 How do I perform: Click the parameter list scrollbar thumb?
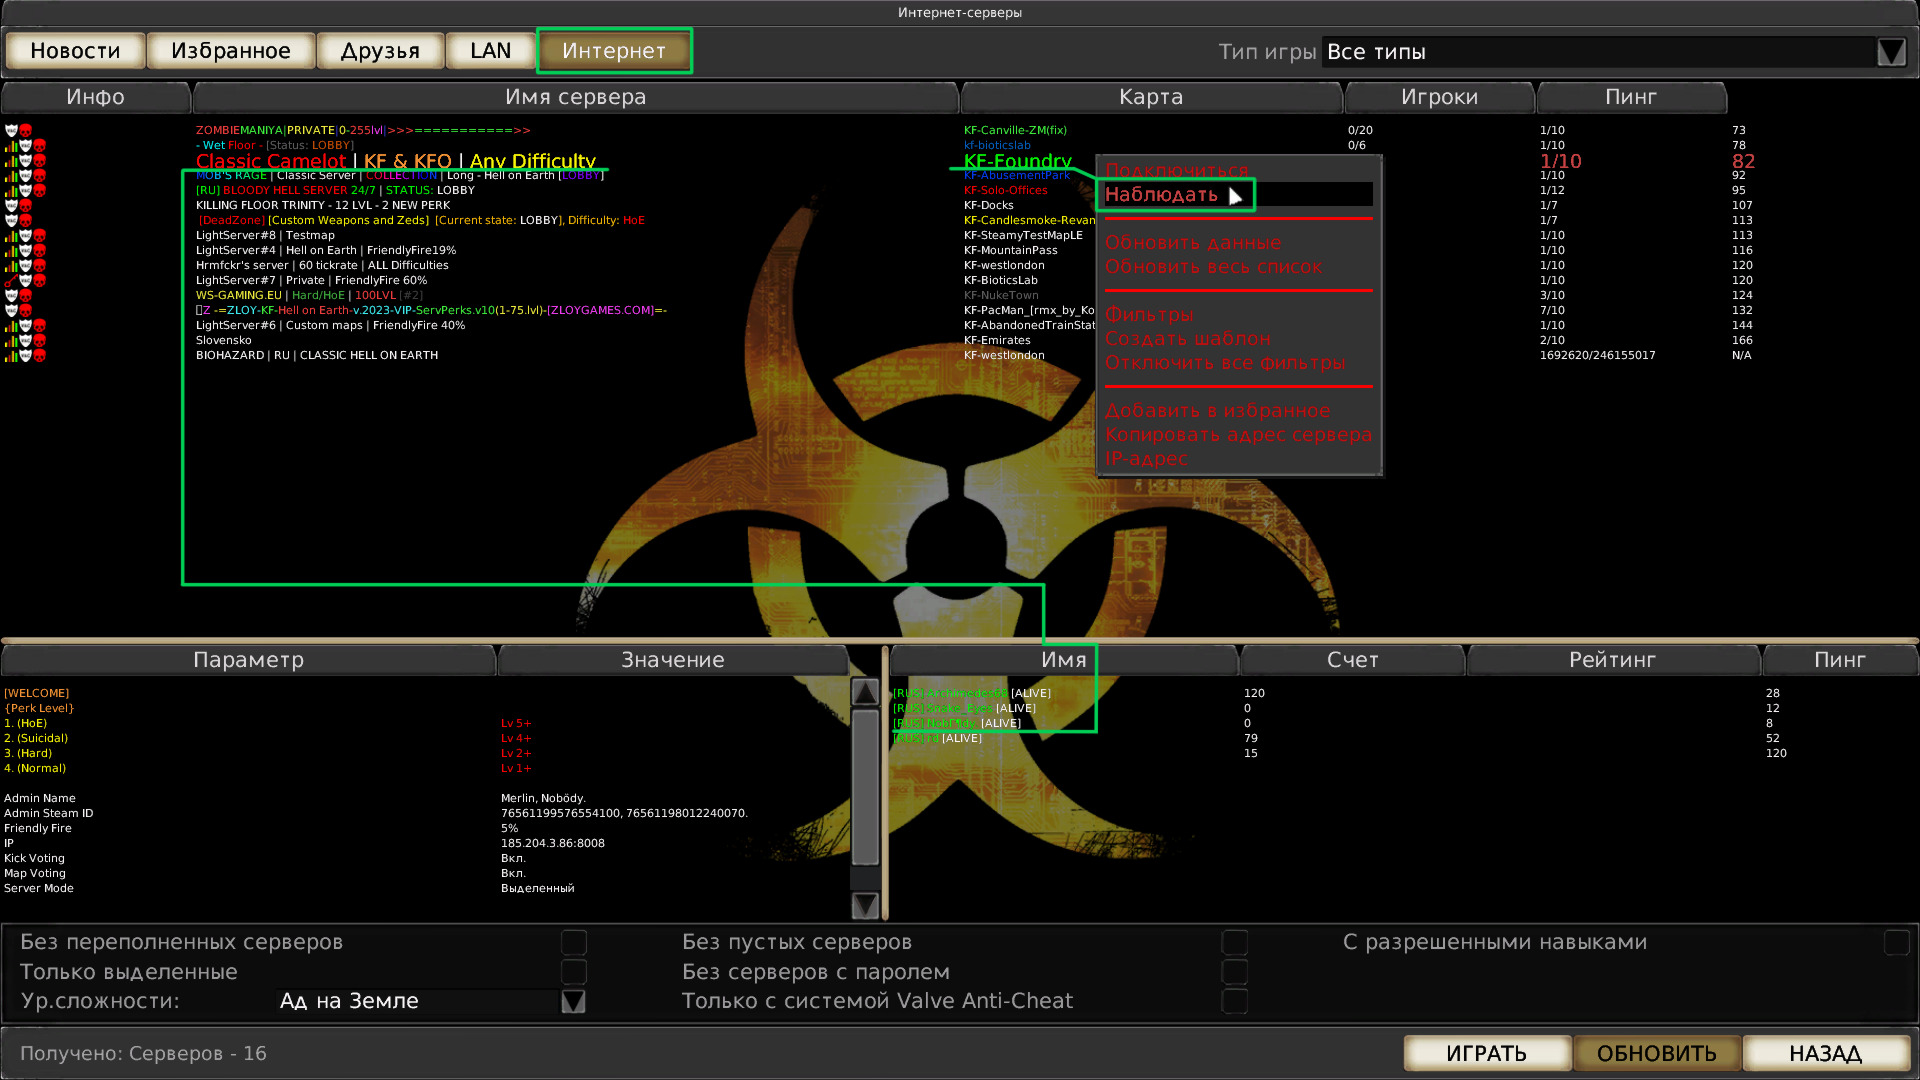click(x=865, y=788)
